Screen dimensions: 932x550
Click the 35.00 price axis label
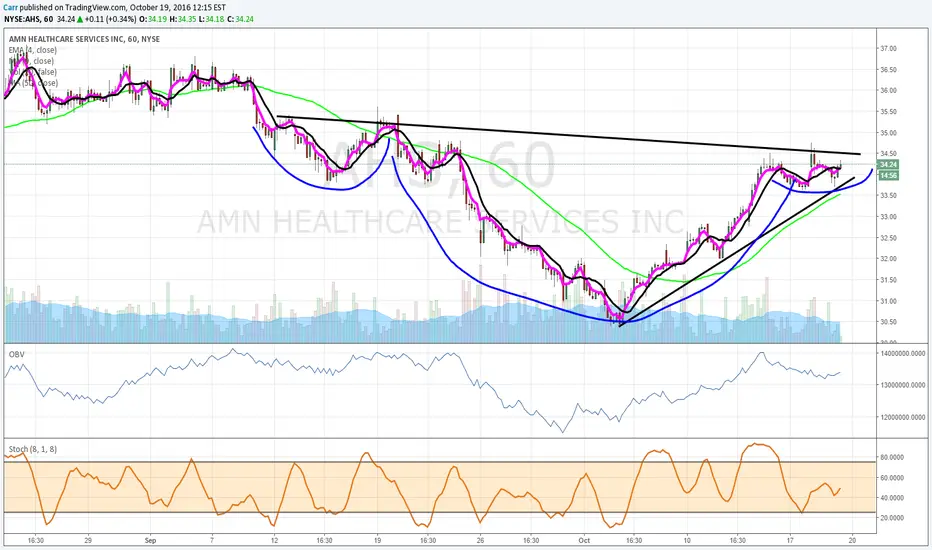coord(888,133)
